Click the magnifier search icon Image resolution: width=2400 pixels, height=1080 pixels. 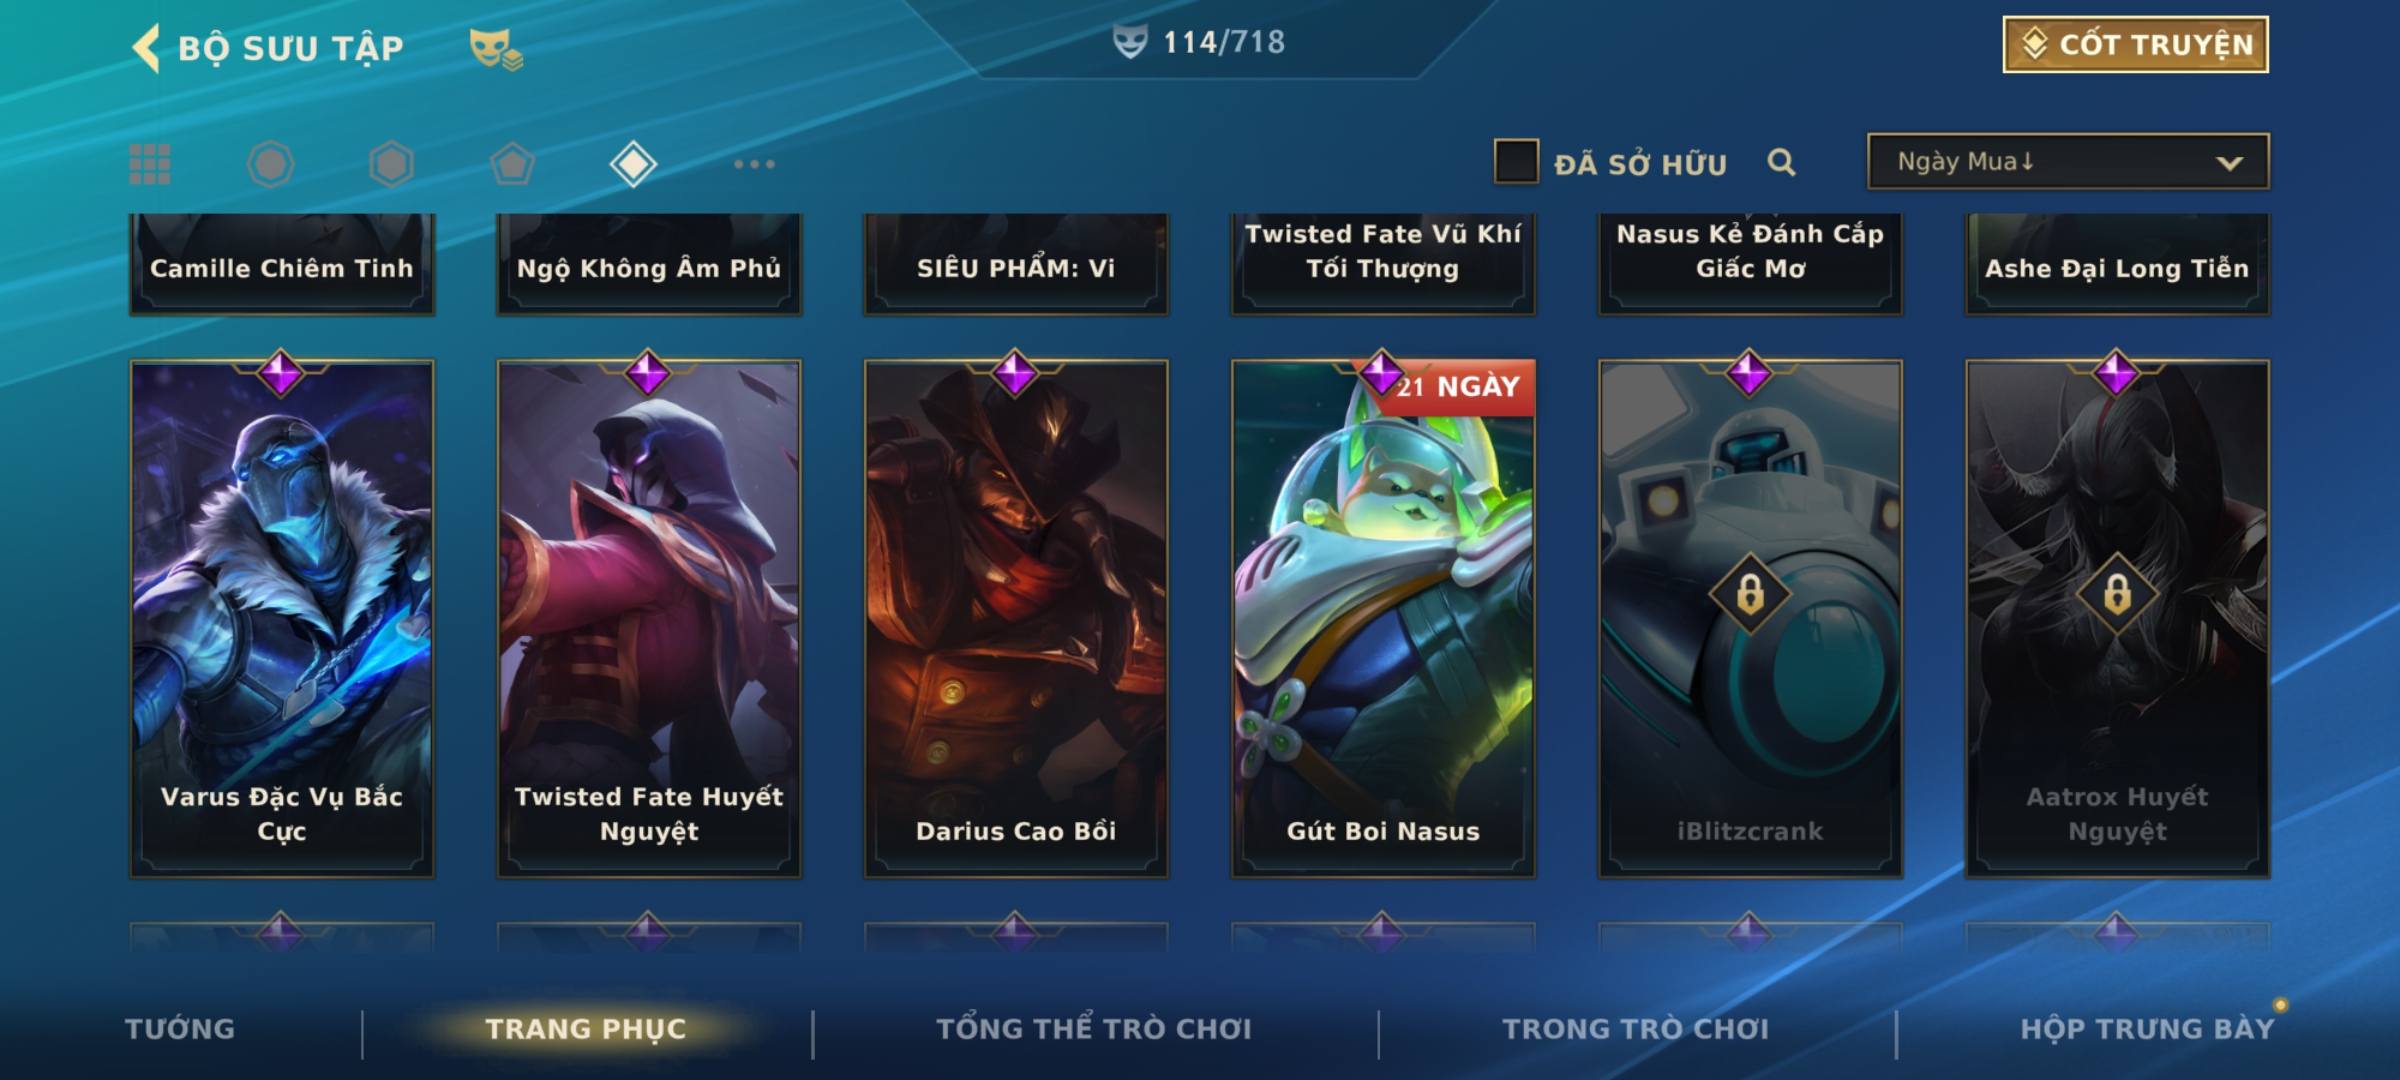[1781, 162]
